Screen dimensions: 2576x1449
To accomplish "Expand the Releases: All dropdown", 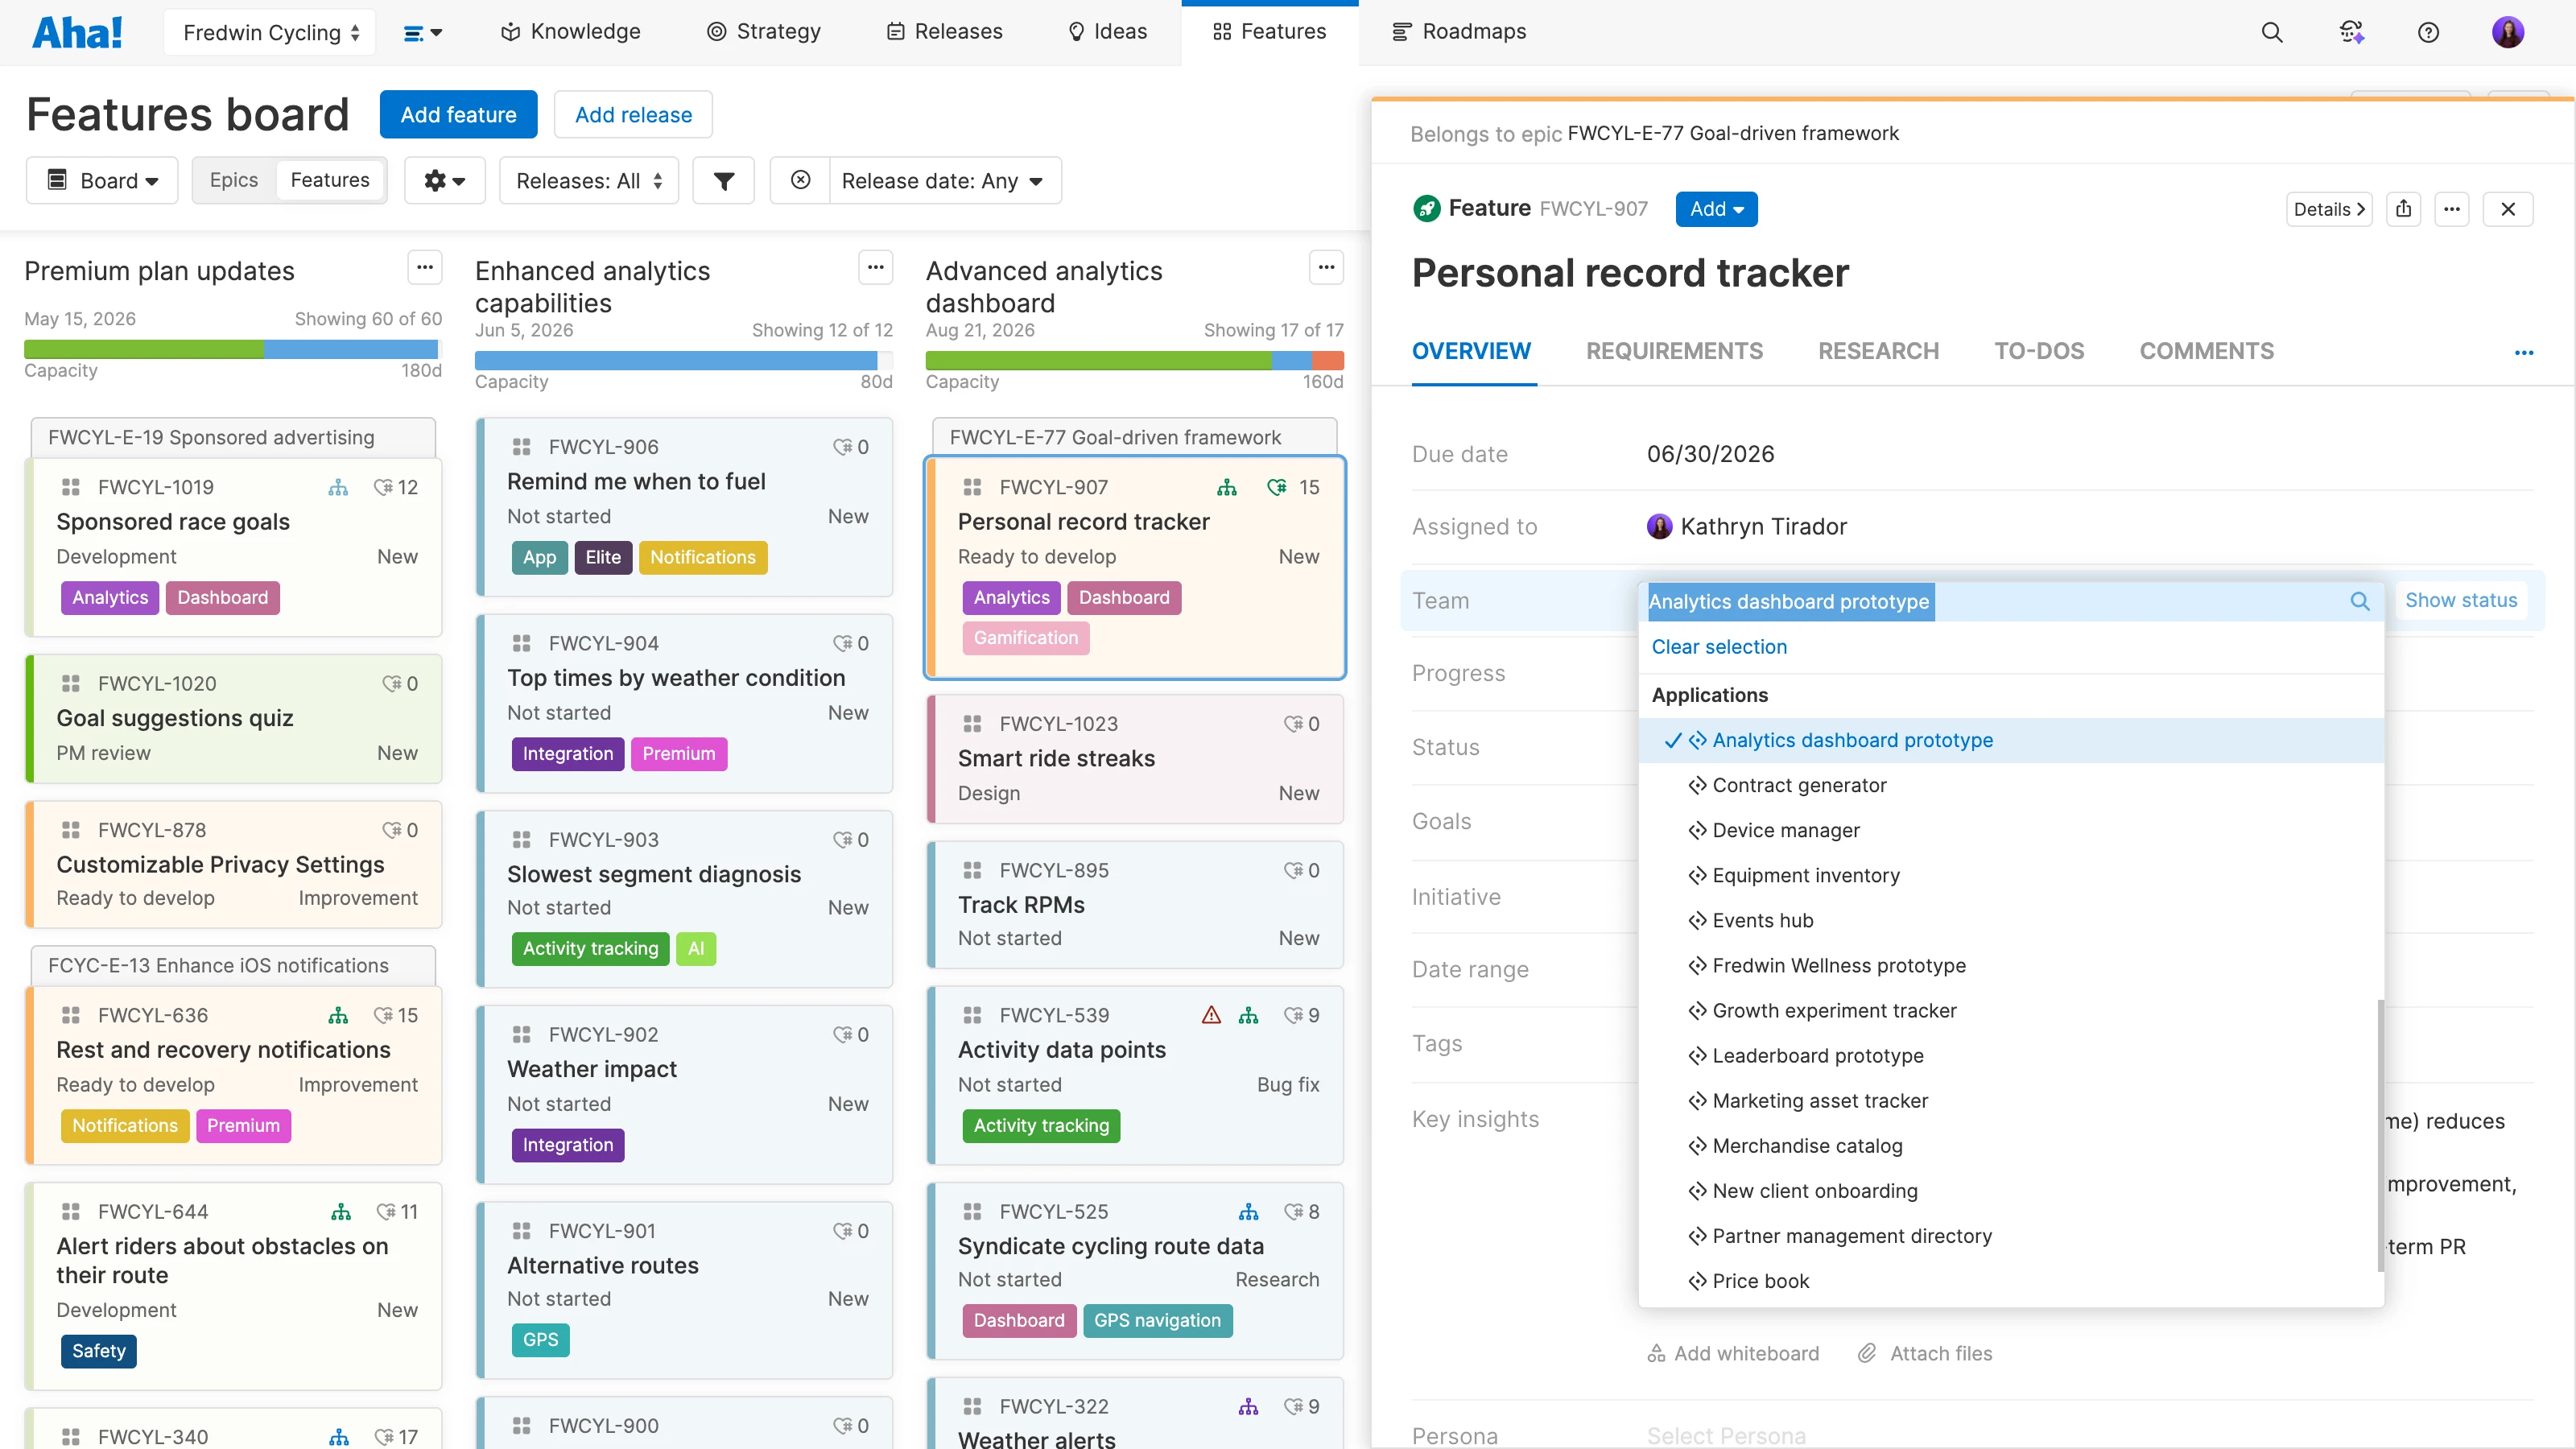I will tap(588, 181).
